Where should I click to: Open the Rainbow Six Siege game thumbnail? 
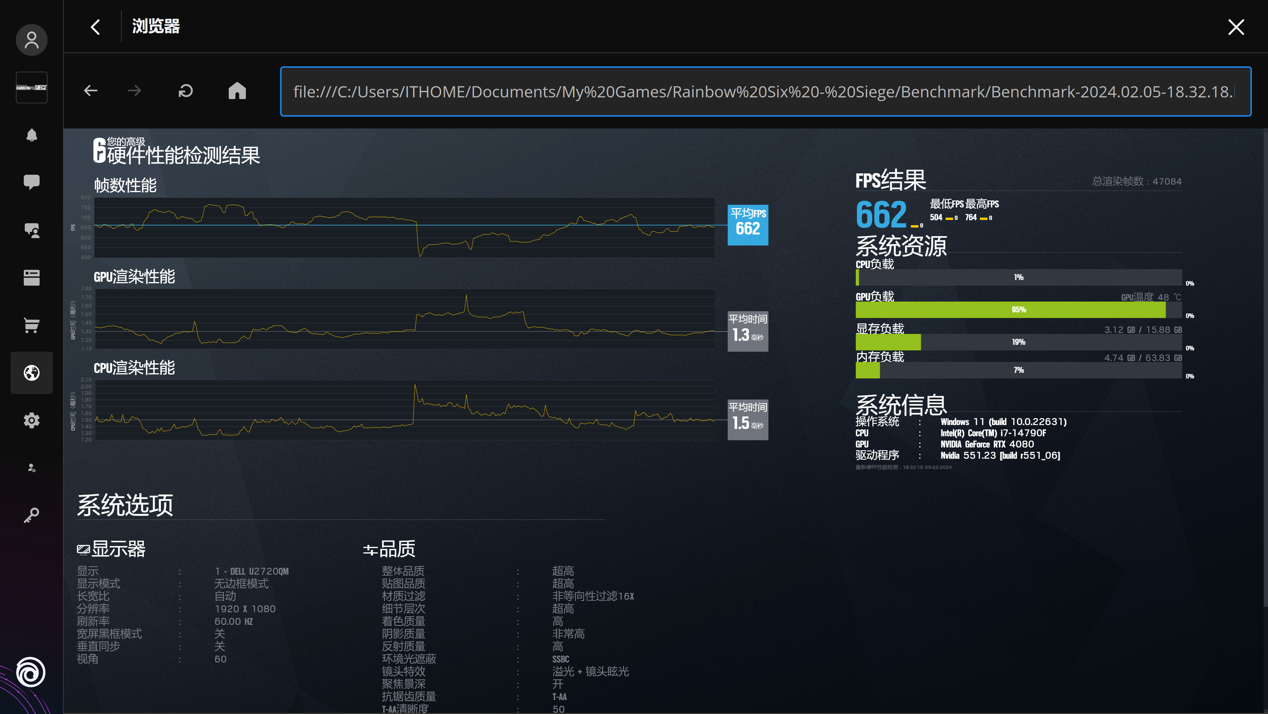point(32,88)
